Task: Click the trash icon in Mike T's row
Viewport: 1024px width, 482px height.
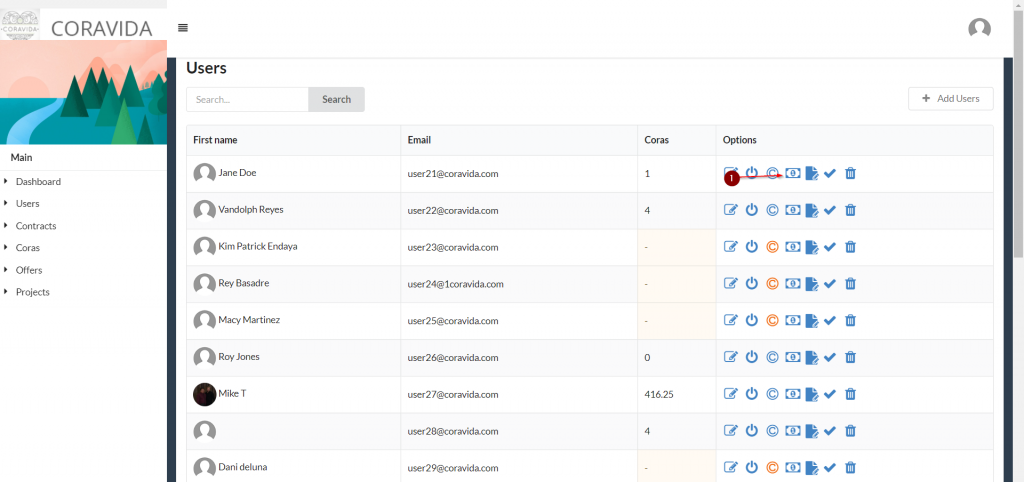Action: (x=850, y=394)
